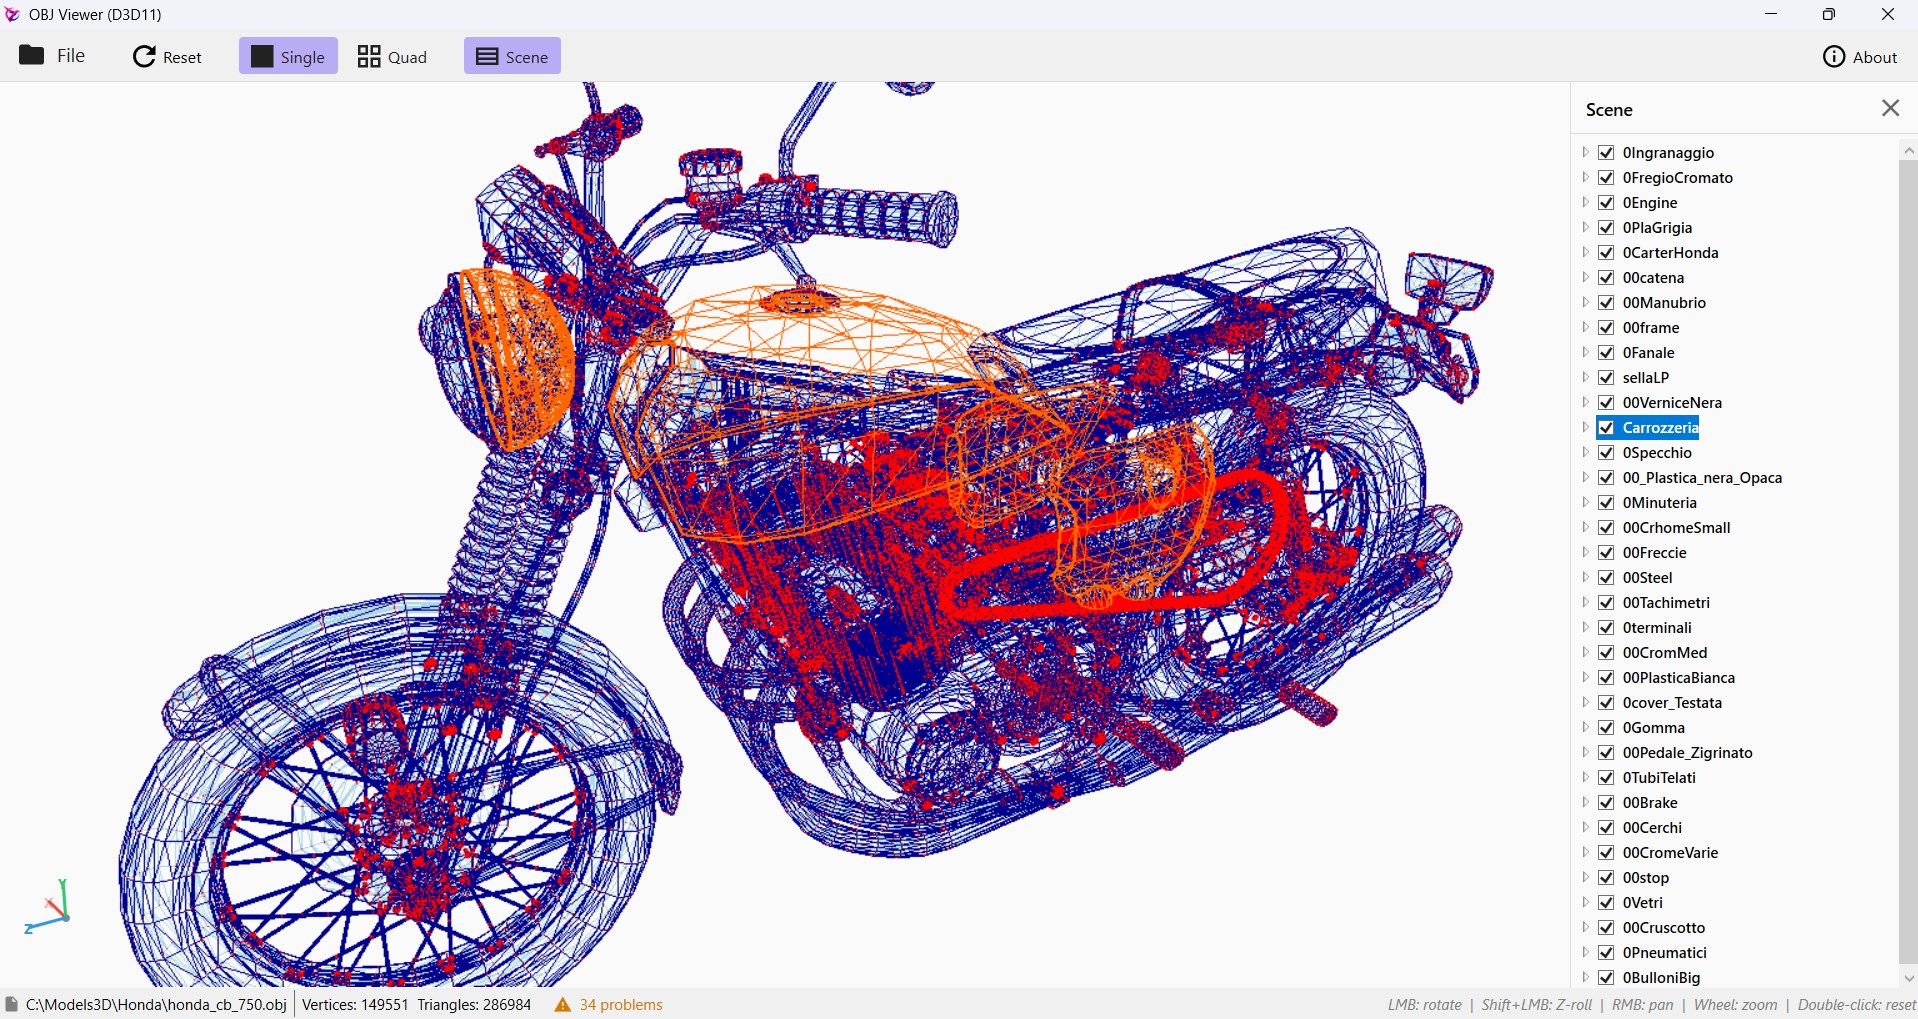1918x1019 pixels.
Task: Click the XYZ axis gizmo in viewport
Action: pos(48,908)
